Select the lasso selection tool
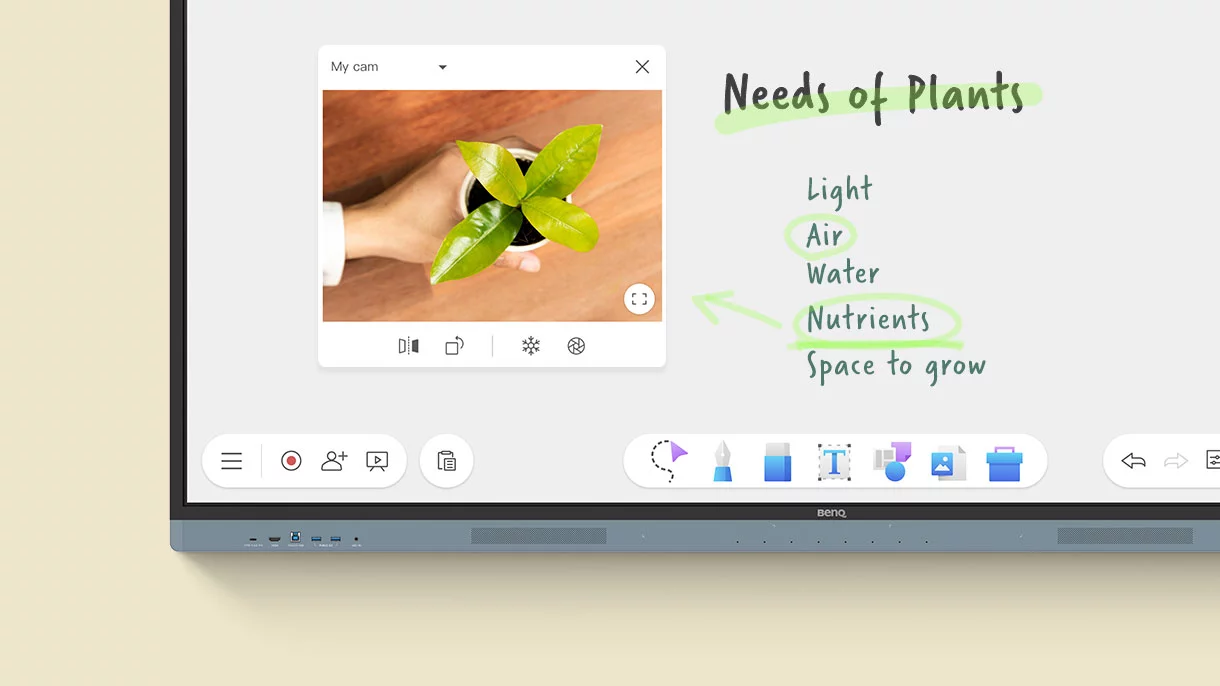The height and width of the screenshot is (686, 1220). [668, 461]
